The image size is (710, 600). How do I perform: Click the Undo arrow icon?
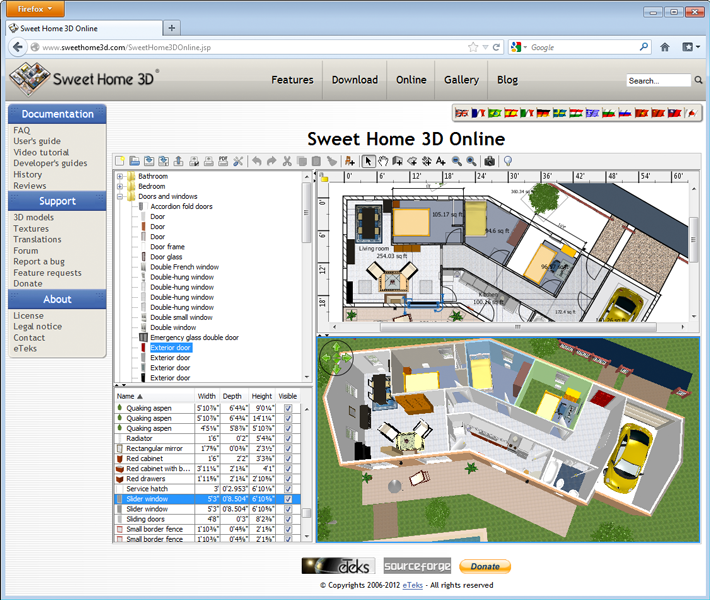[x=257, y=161]
